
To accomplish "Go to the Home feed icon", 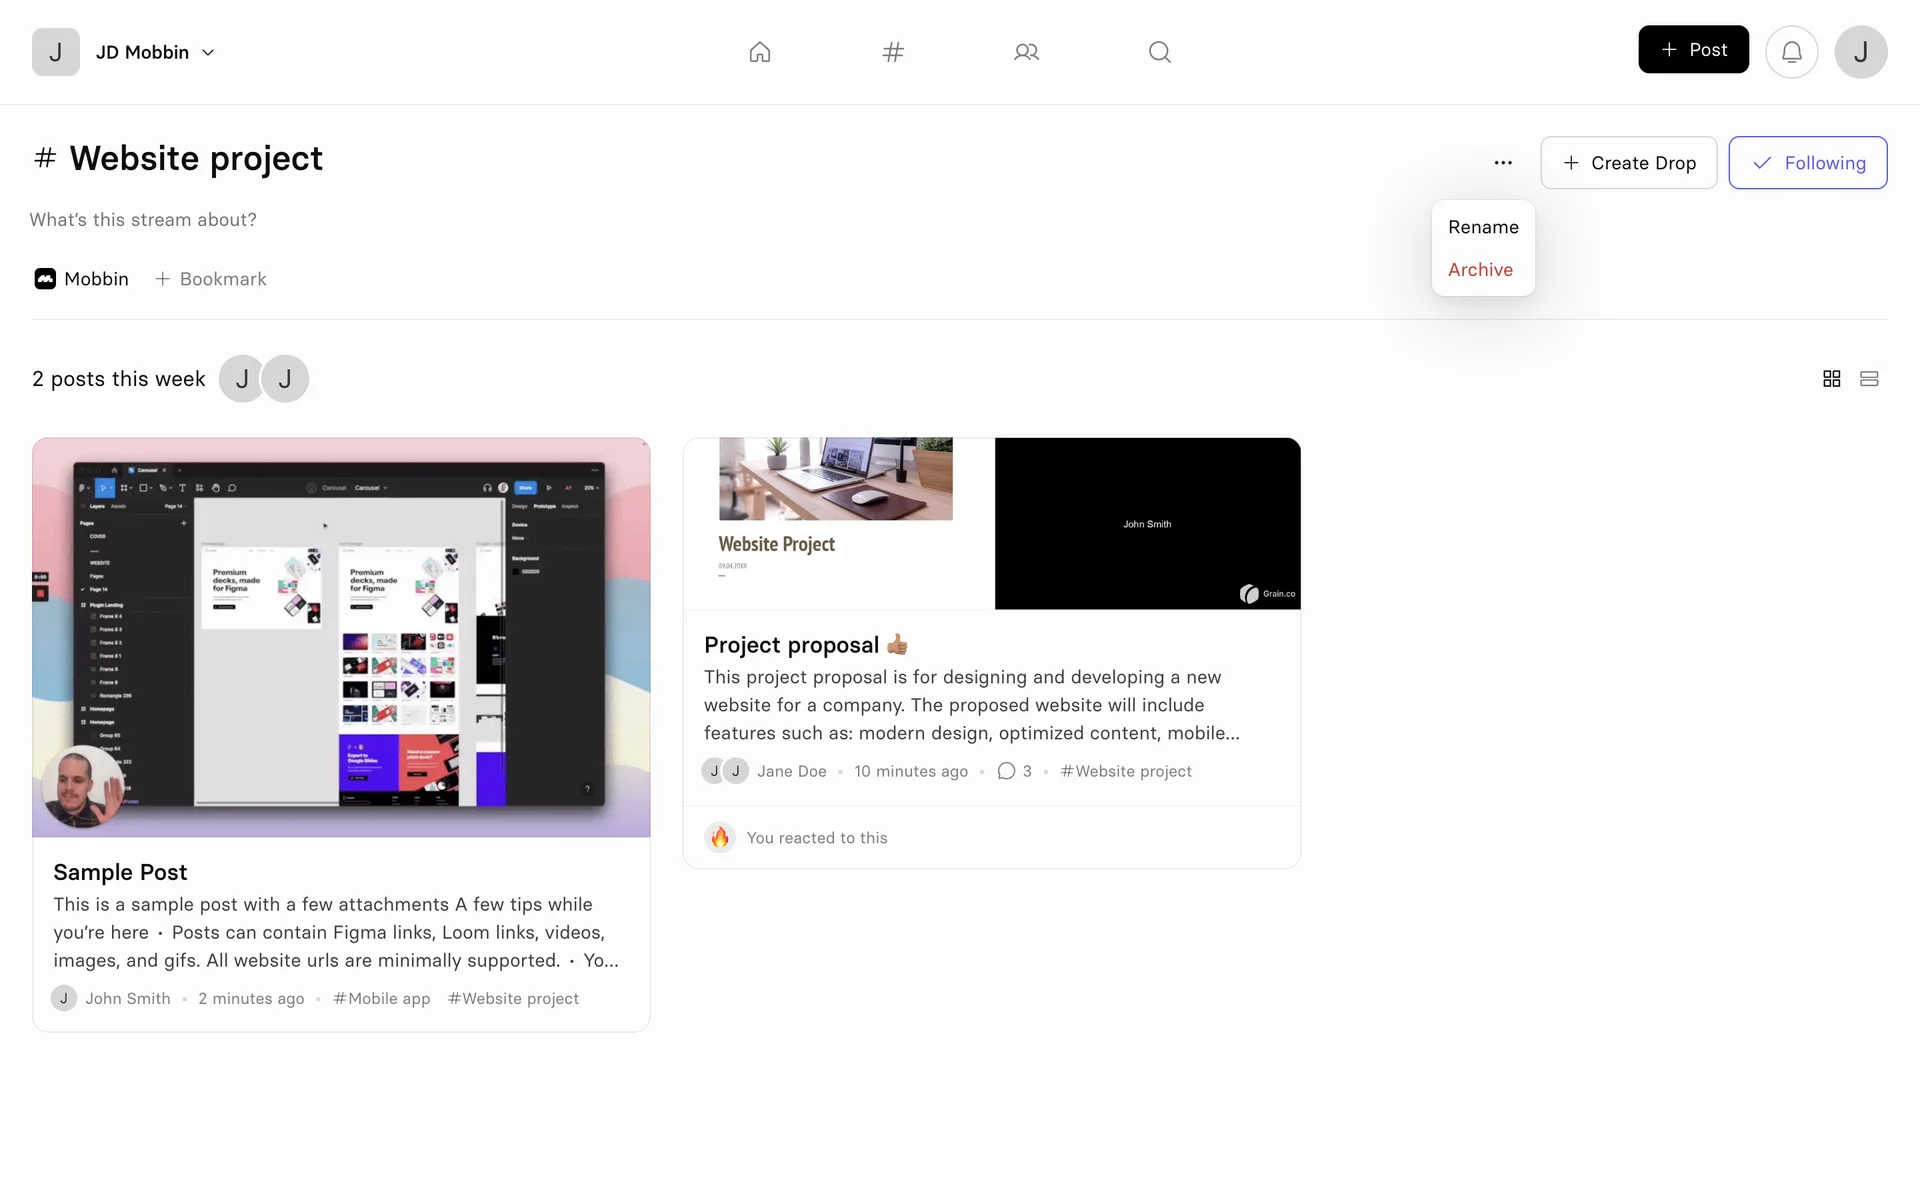I will pos(760,52).
